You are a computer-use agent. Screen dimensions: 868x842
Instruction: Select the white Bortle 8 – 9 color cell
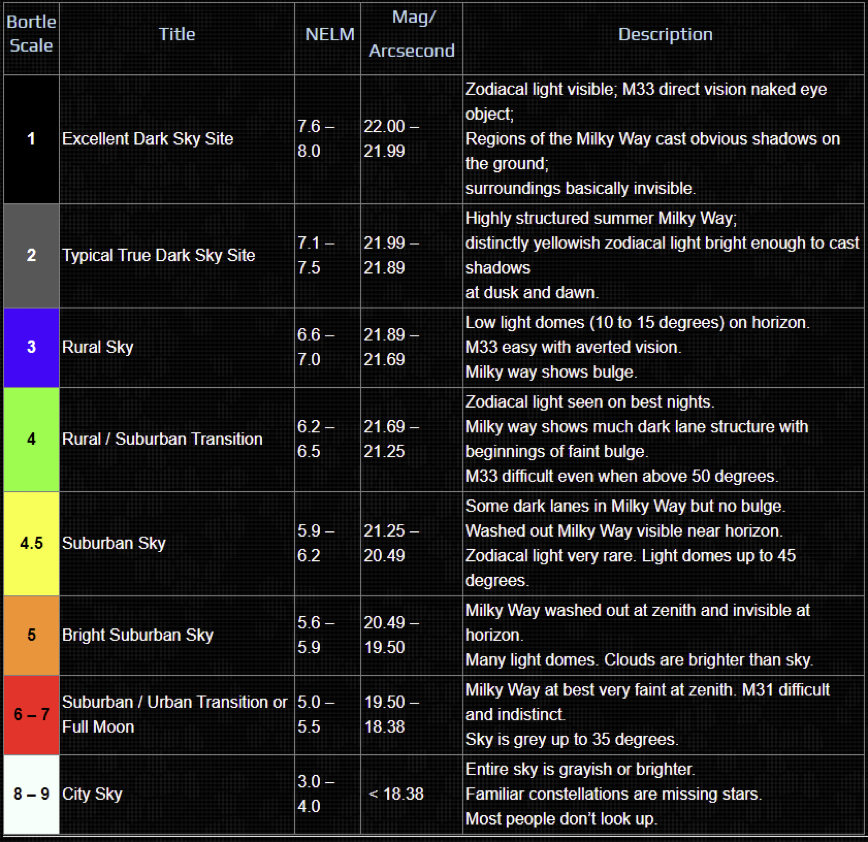coord(32,794)
